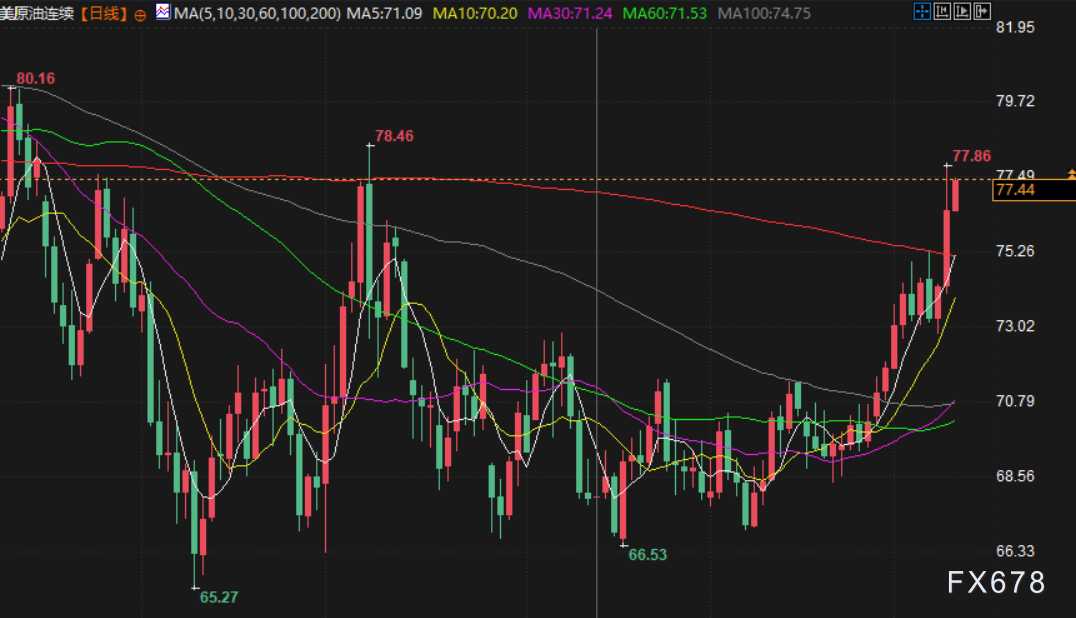The image size is (1076, 618).
Task: Click the 80.16 high price marker
Action: coord(36,78)
